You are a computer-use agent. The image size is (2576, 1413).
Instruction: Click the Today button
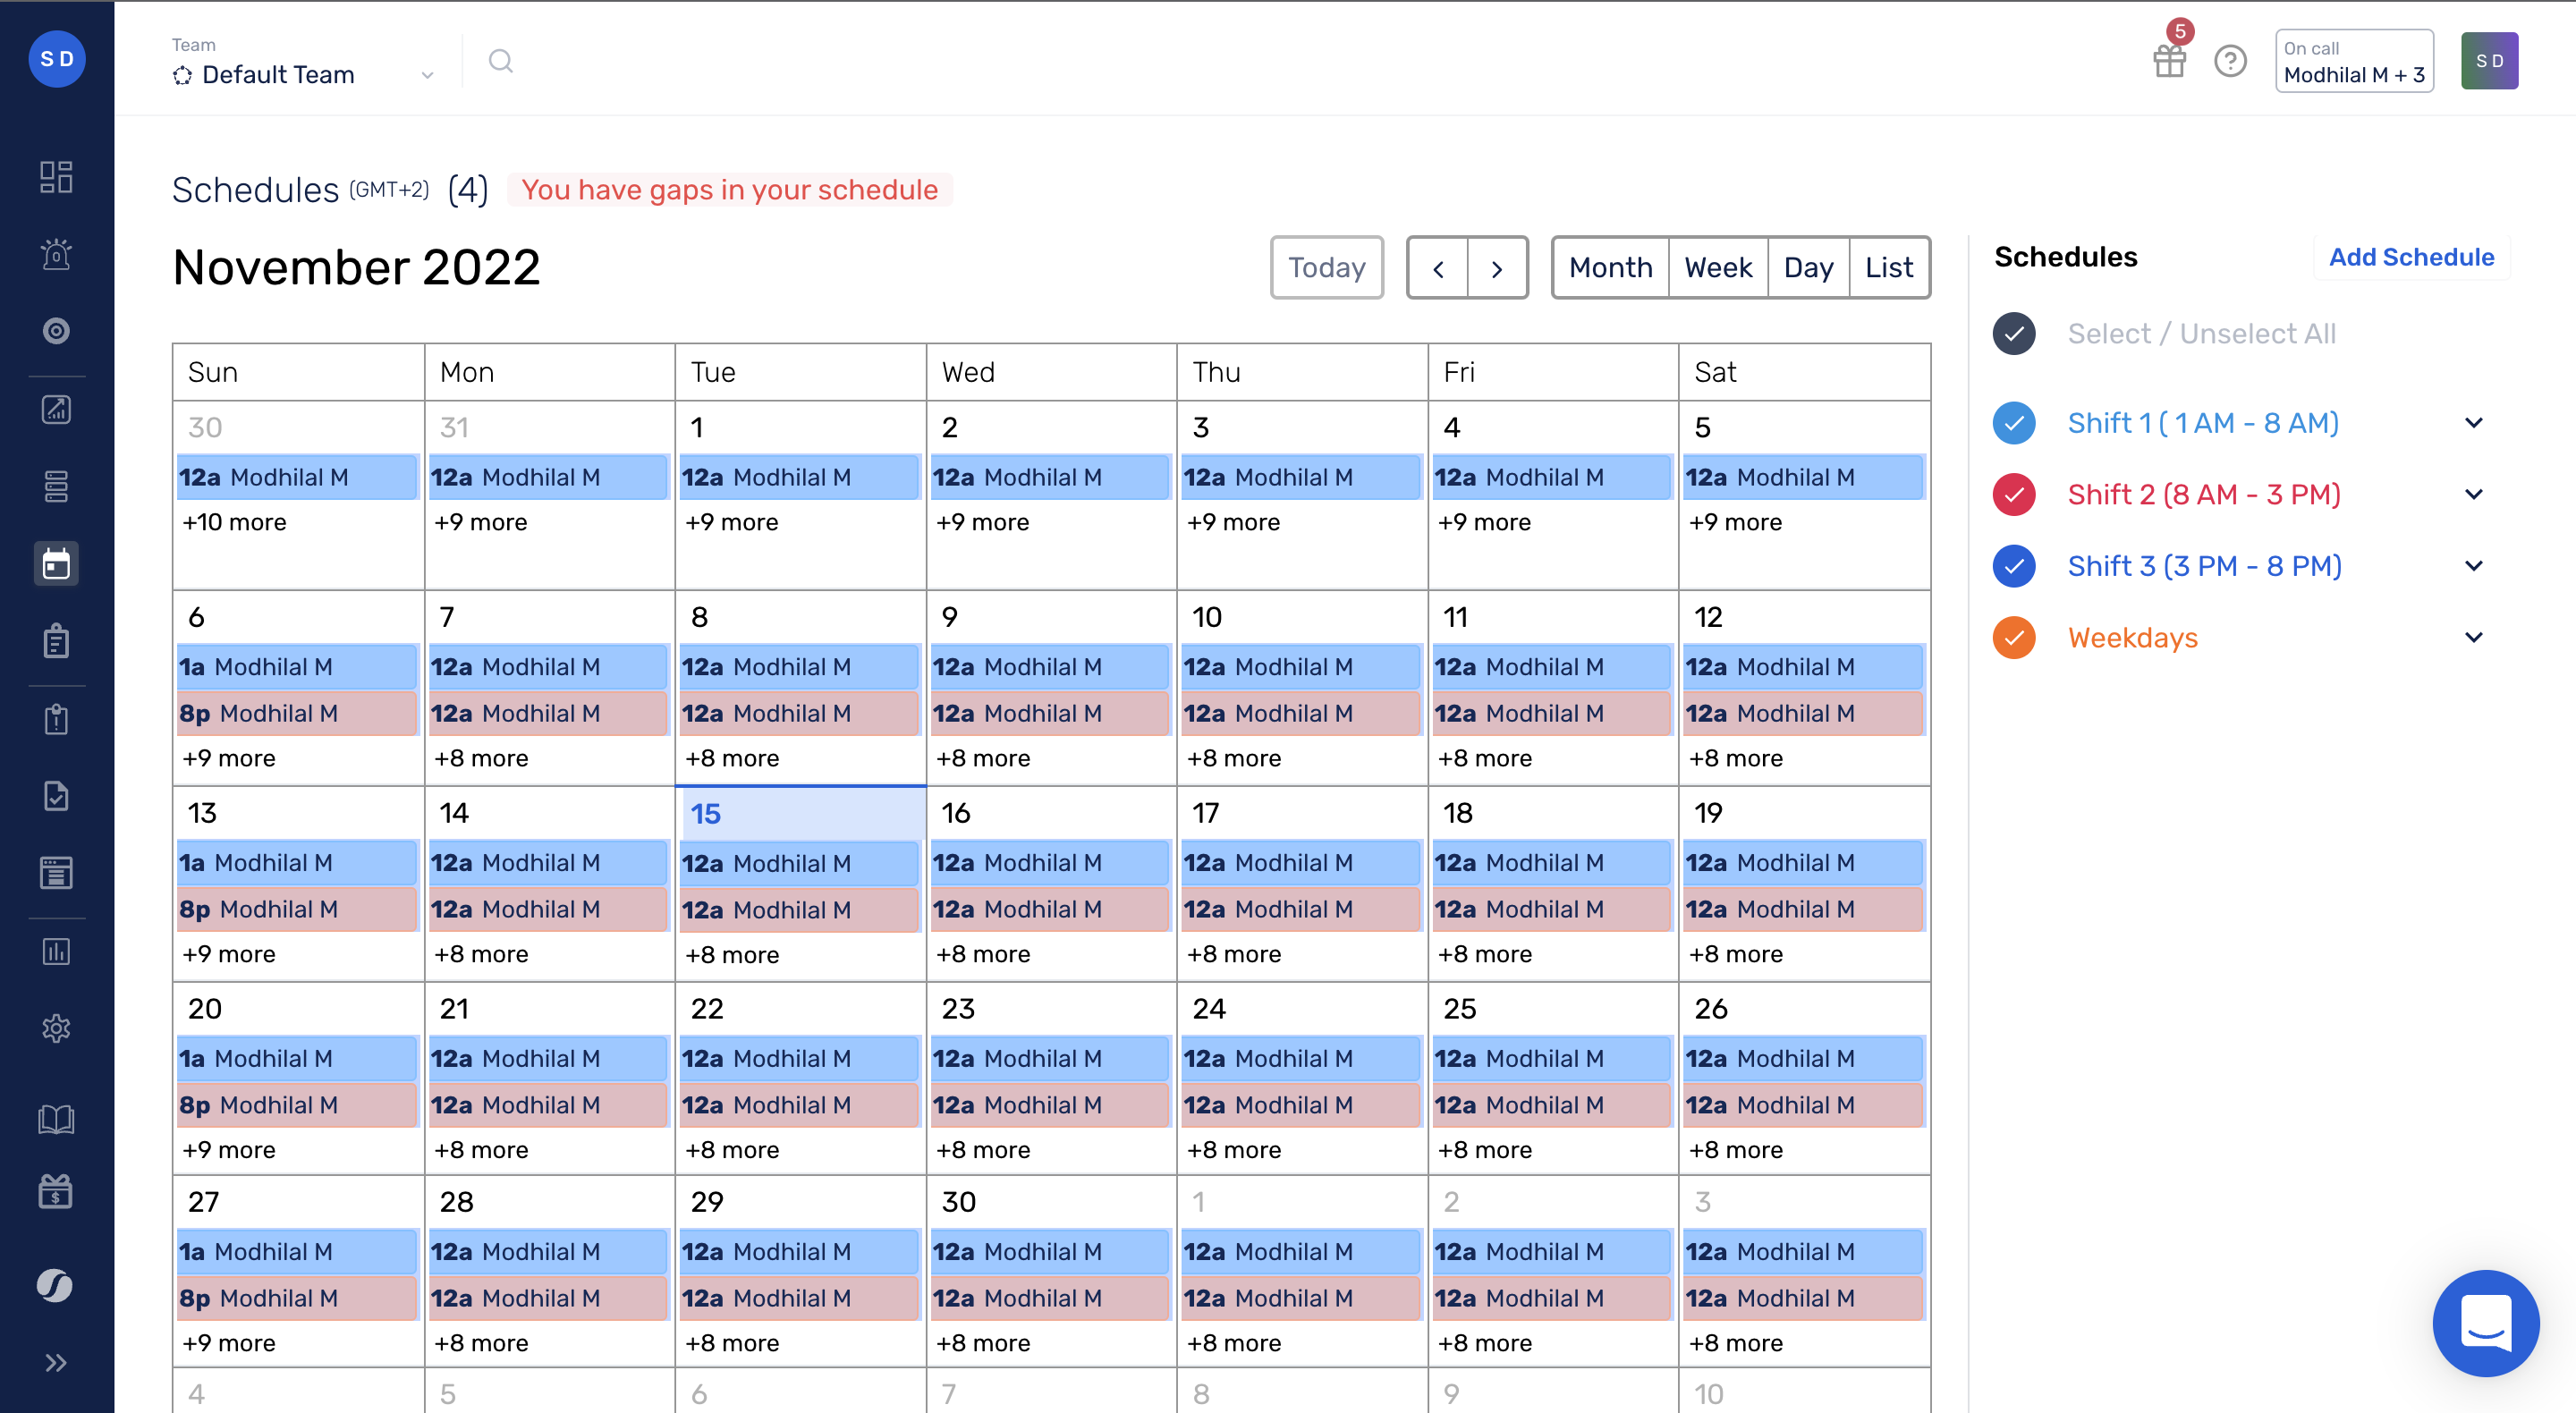[1327, 267]
